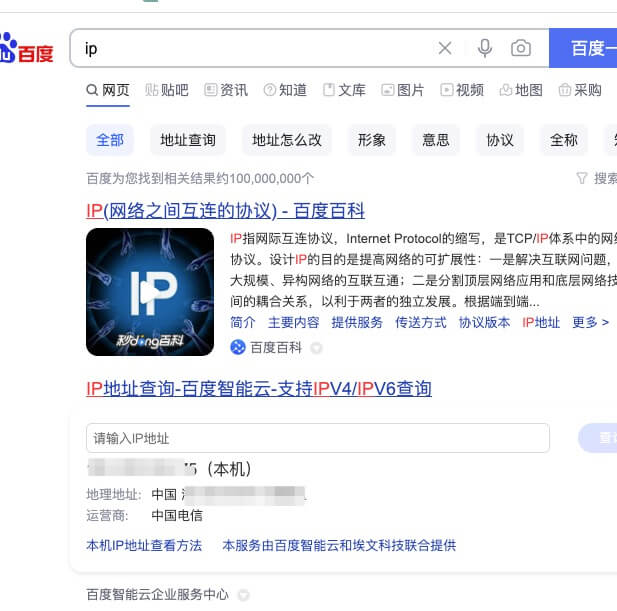Open the IP(网络之间互连的协议) Baike result
The image size is (617, 611).
click(225, 211)
